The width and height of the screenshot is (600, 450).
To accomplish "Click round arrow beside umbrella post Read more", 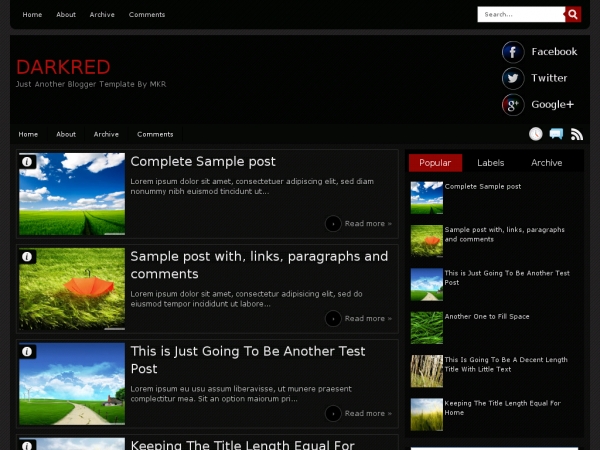I will pos(333,318).
